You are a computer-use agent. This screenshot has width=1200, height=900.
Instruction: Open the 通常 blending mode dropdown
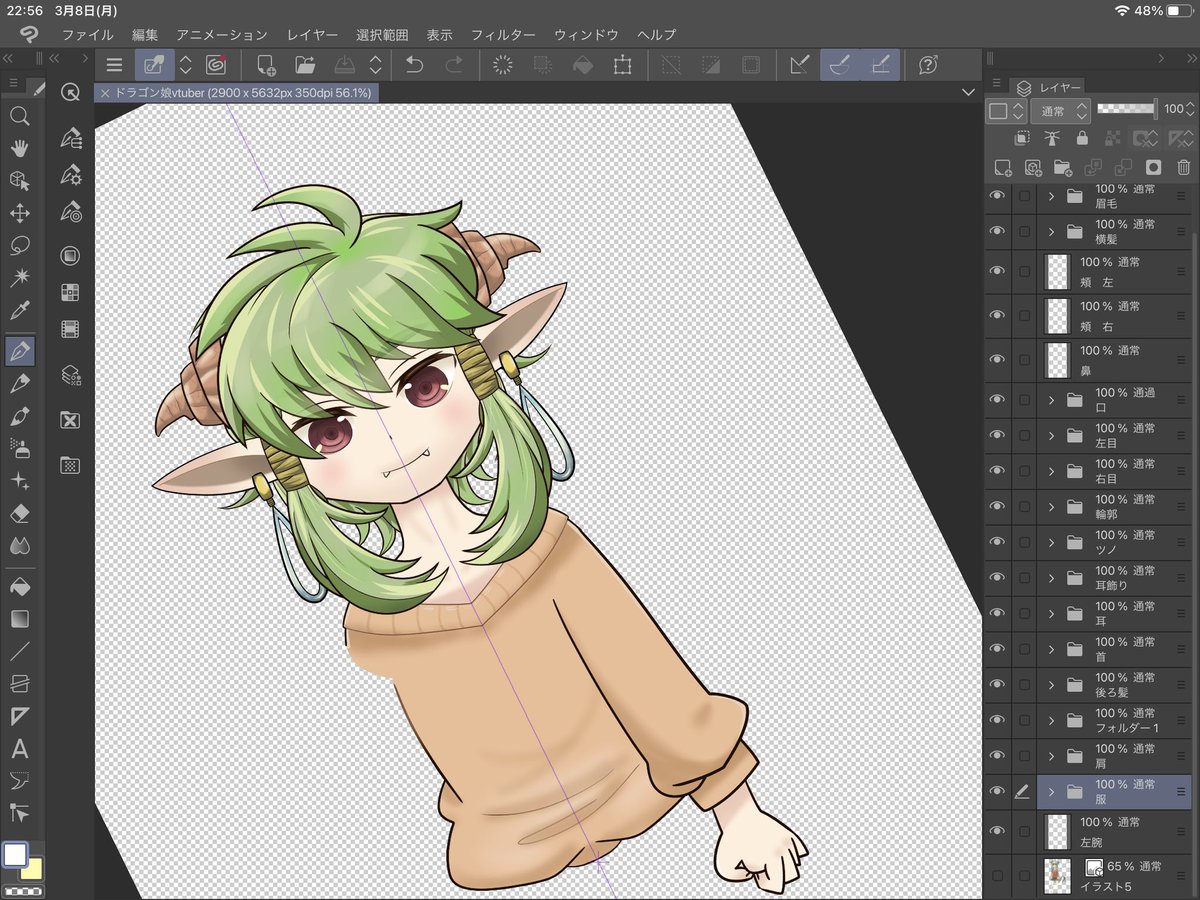coord(1060,110)
